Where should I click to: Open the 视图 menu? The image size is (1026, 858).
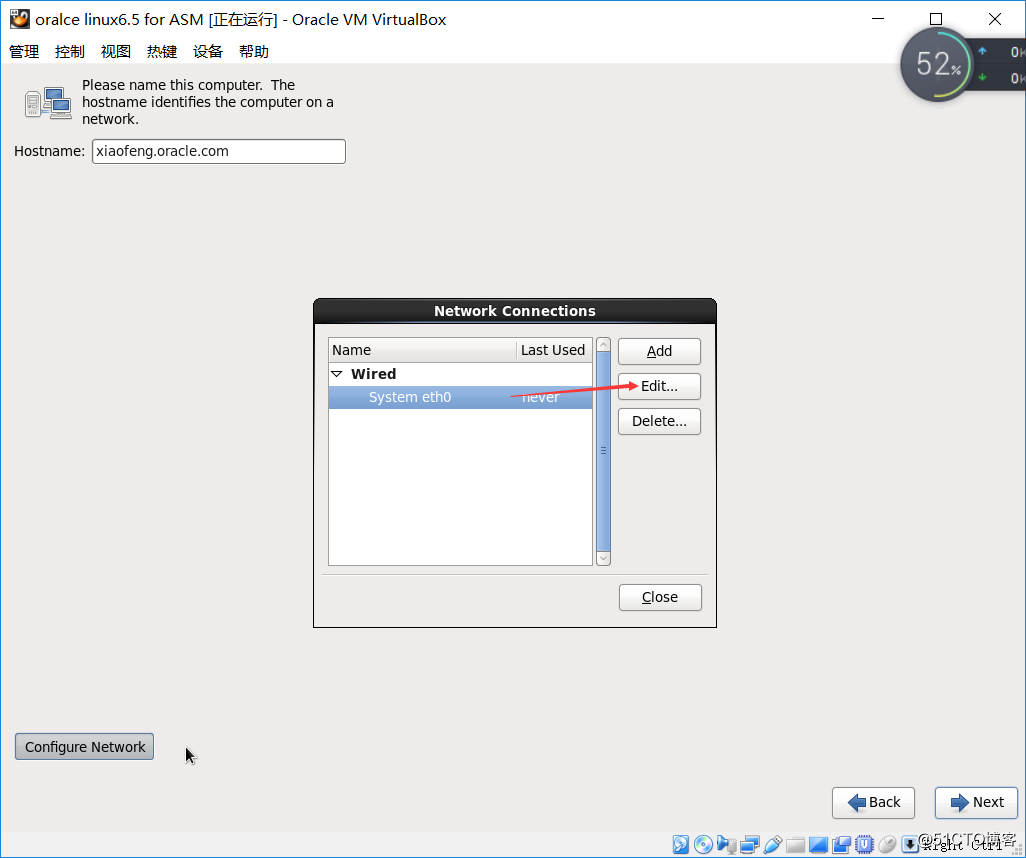pyautogui.click(x=116, y=52)
